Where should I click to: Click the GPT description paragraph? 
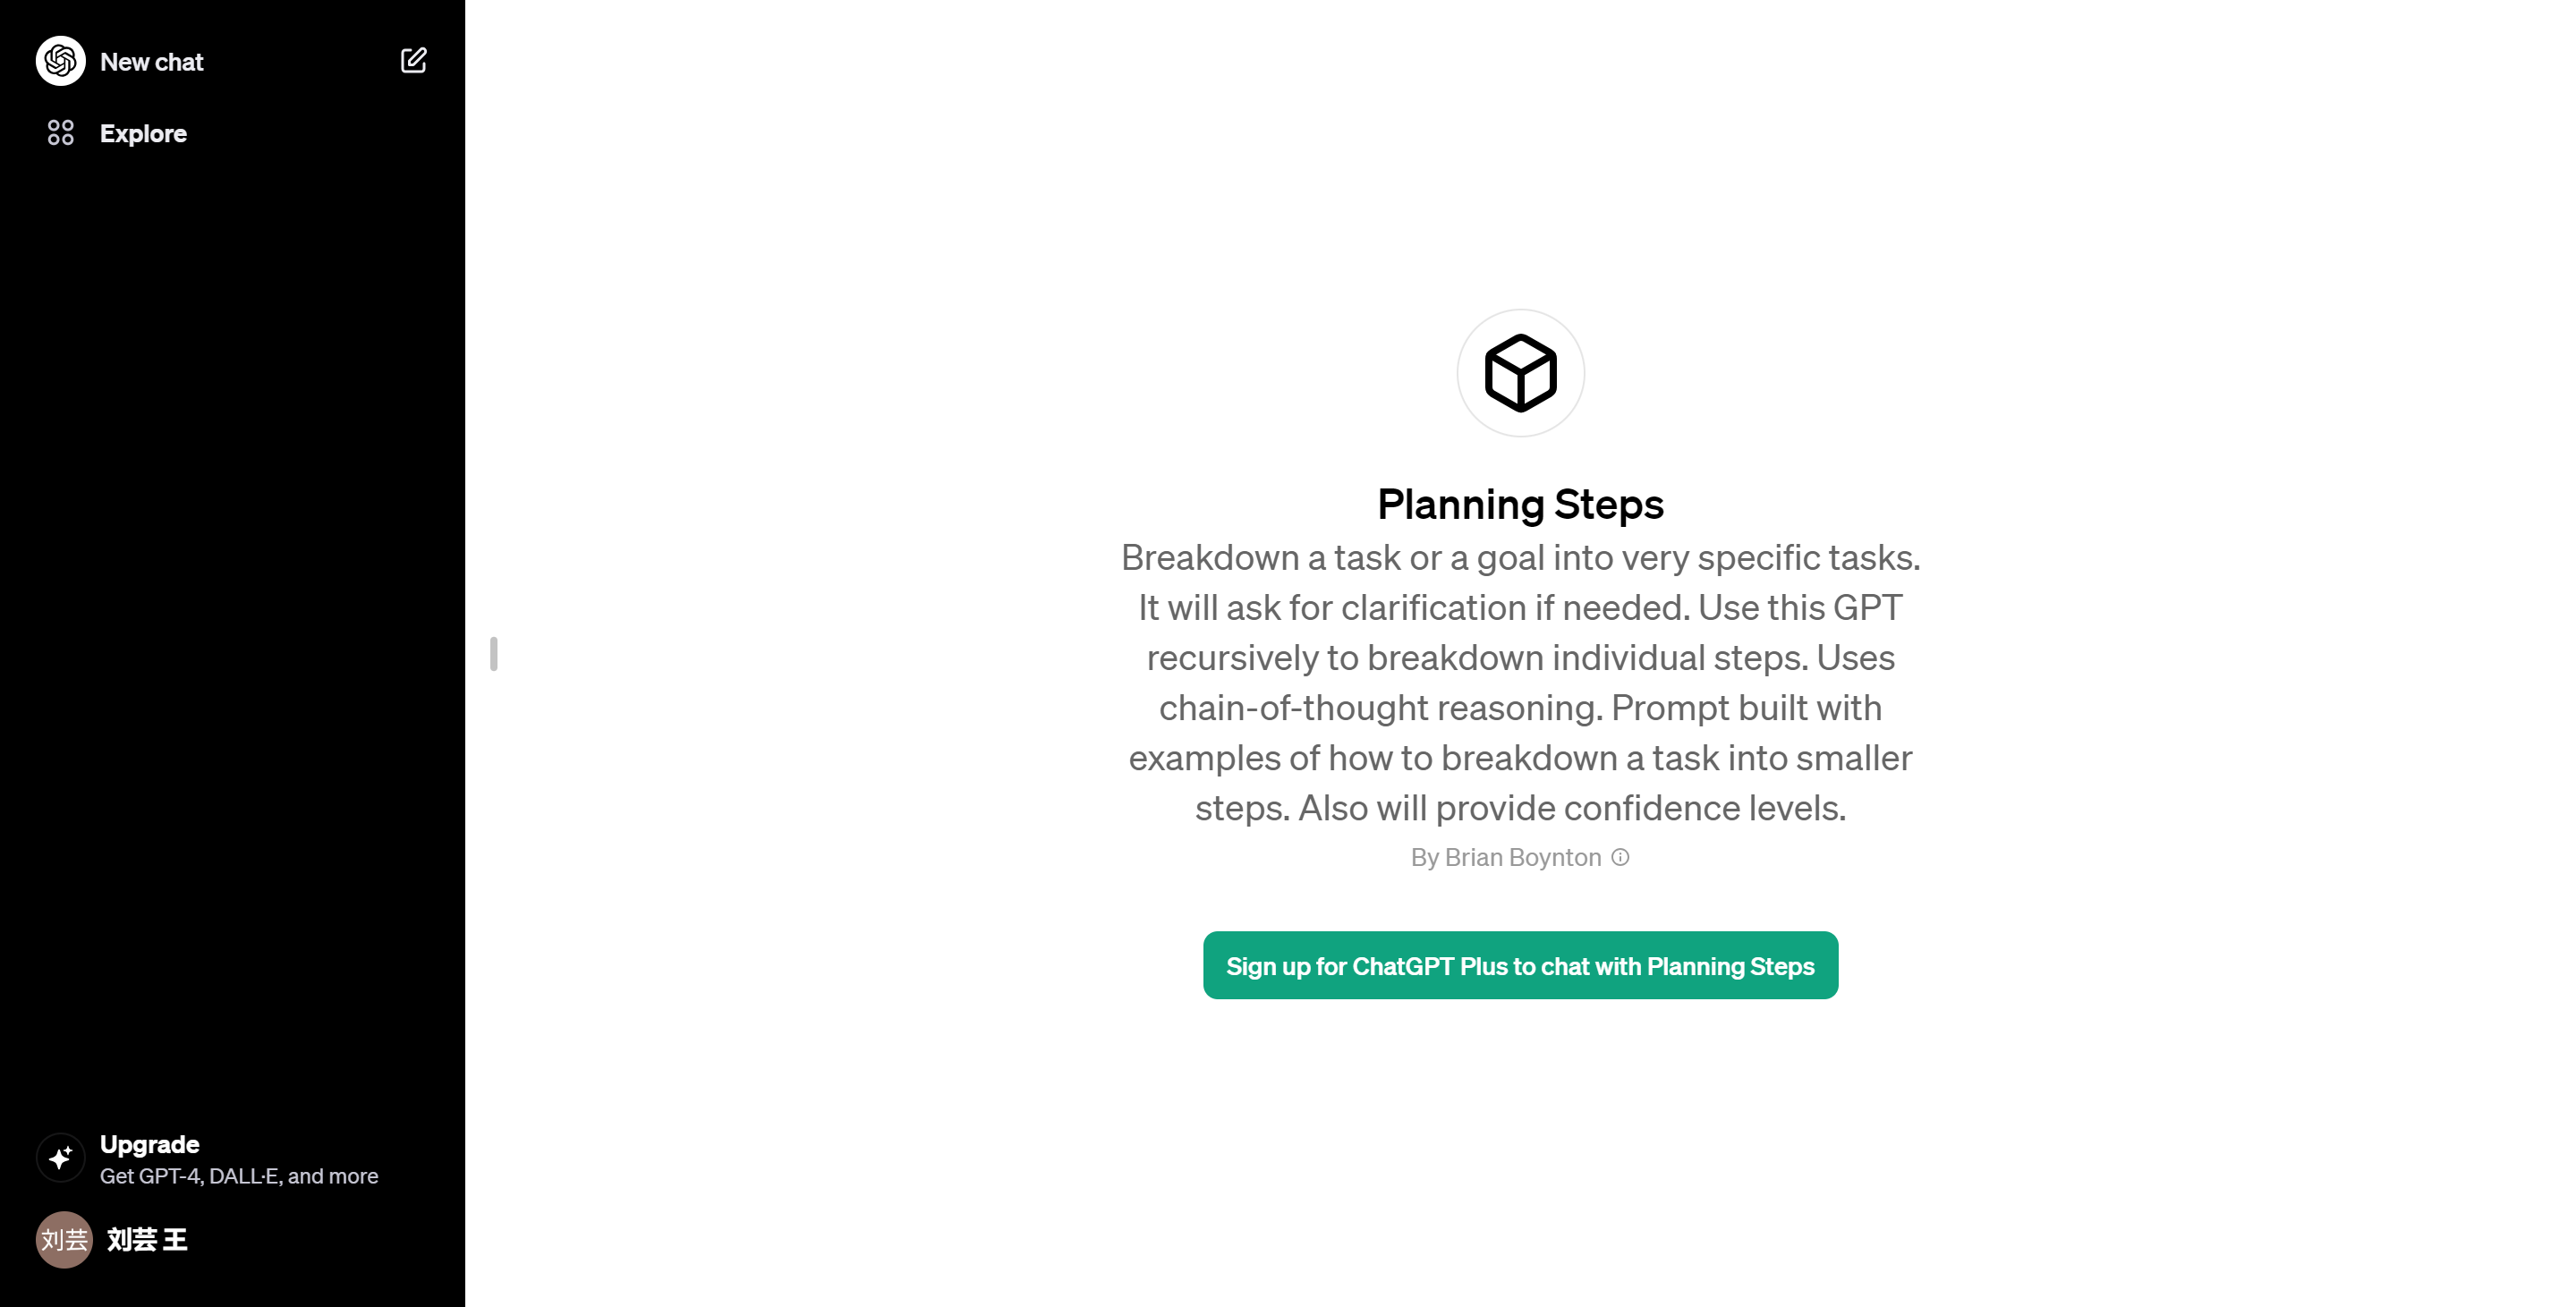1520,682
